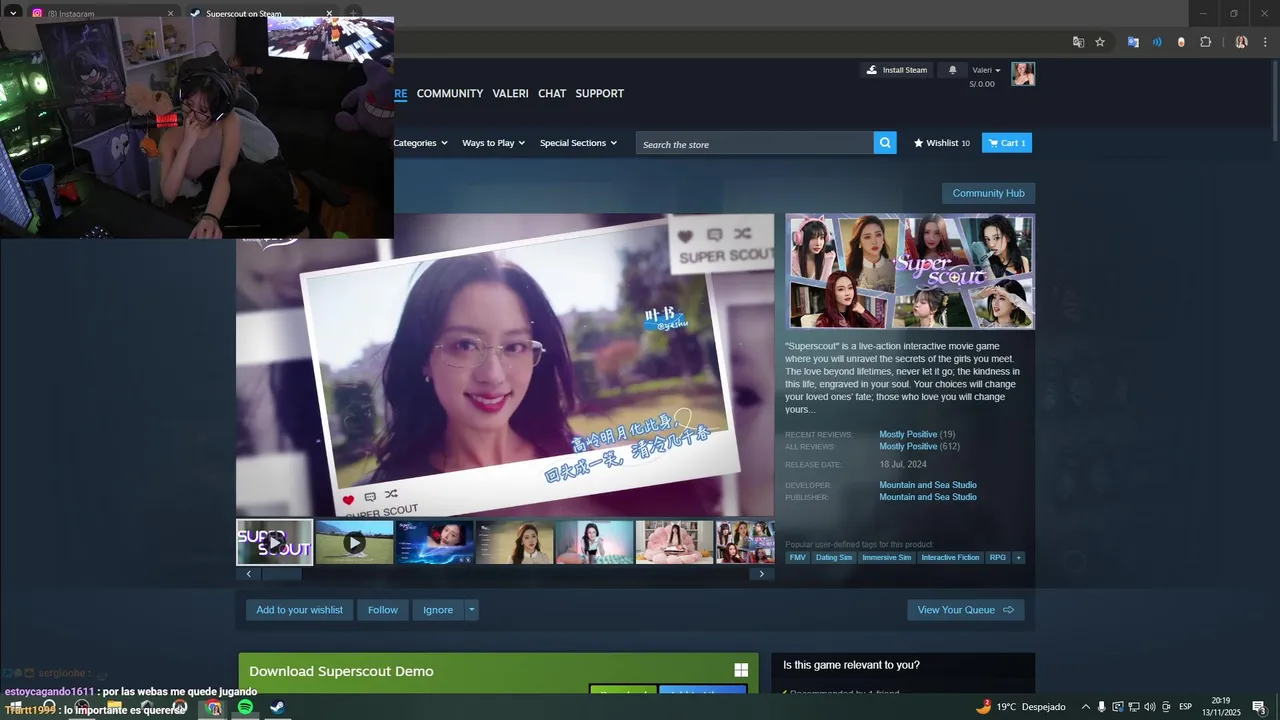Screen dimensions: 1280x720
Task: Play the second video thumbnail with play icon
Action: point(354,542)
